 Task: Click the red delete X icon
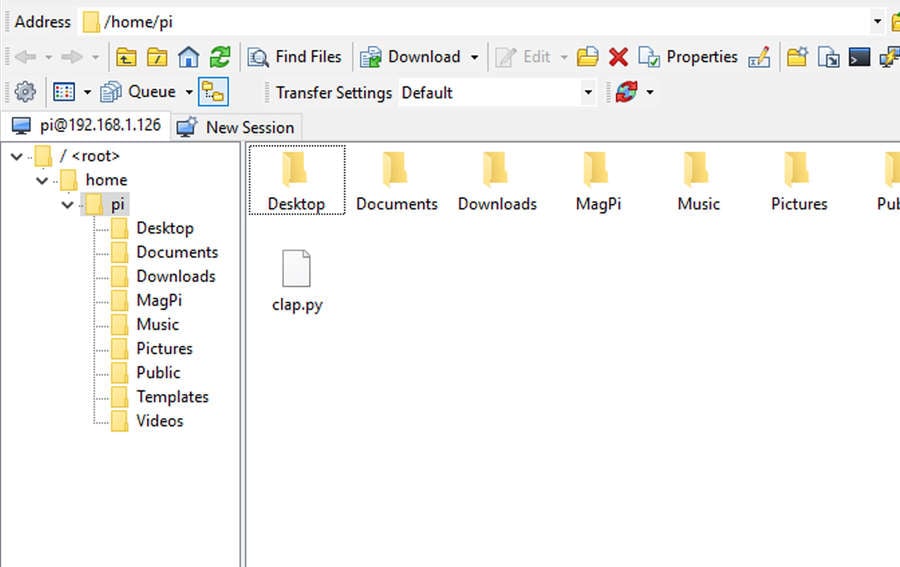pos(618,57)
